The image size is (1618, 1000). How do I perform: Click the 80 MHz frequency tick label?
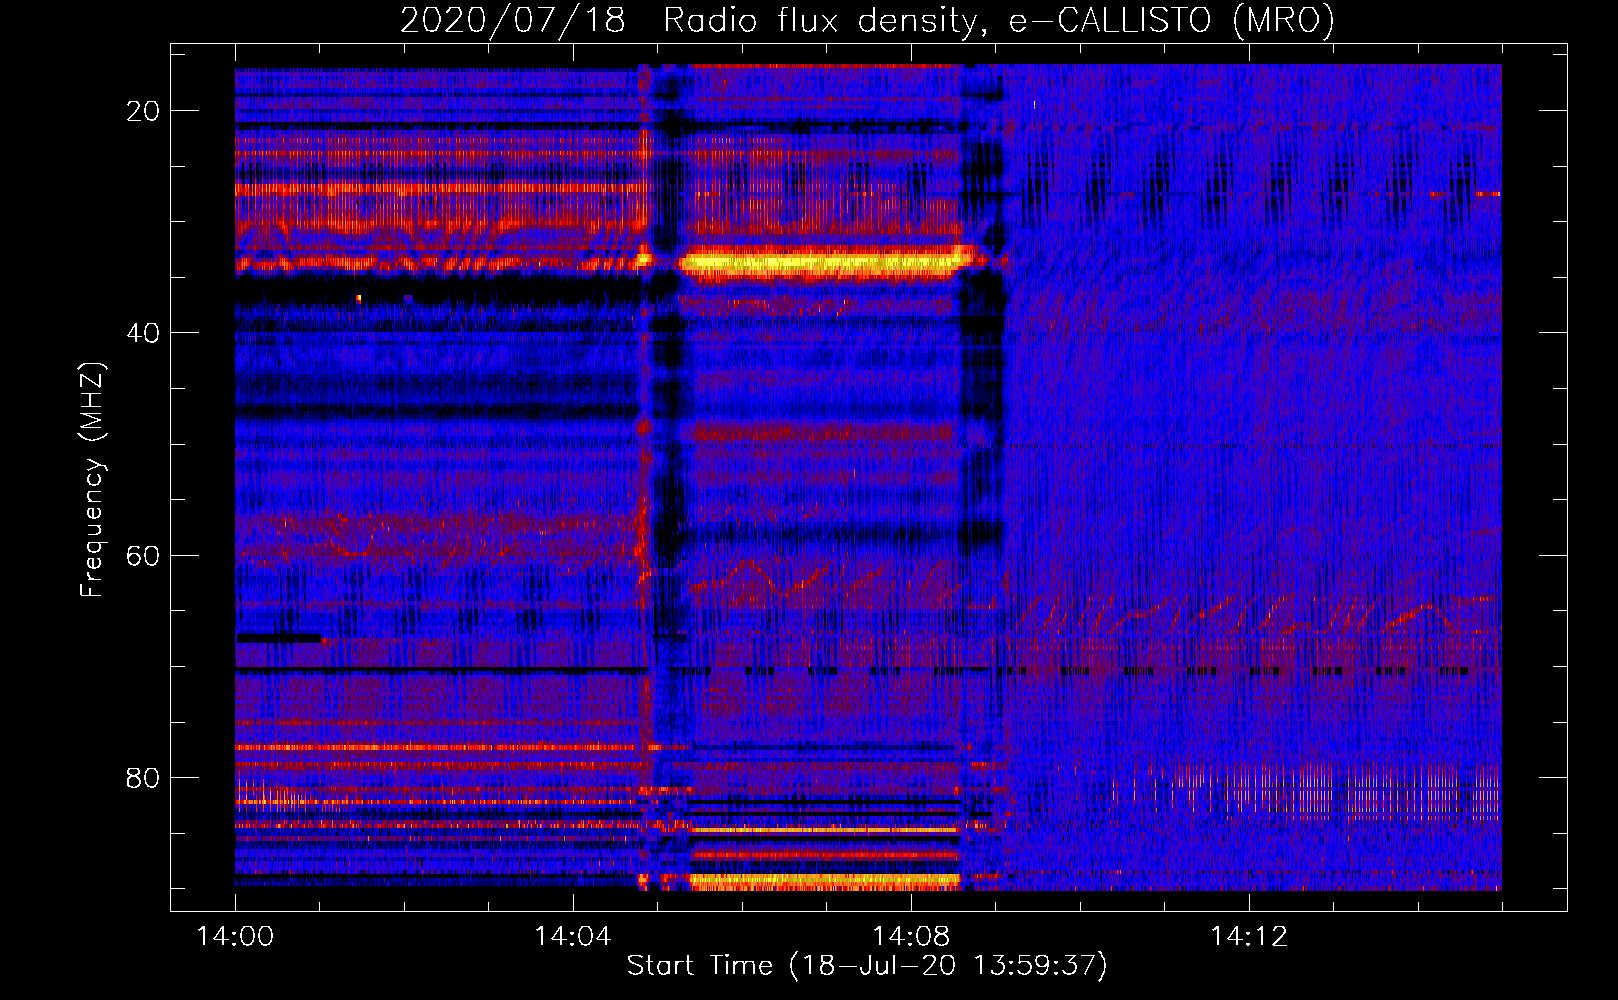coord(143,777)
